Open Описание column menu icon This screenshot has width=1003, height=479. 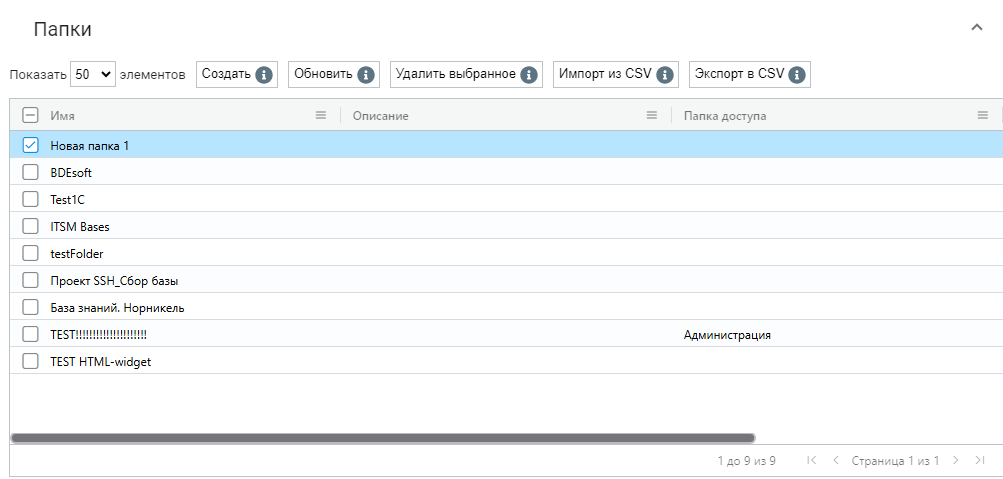coord(652,116)
